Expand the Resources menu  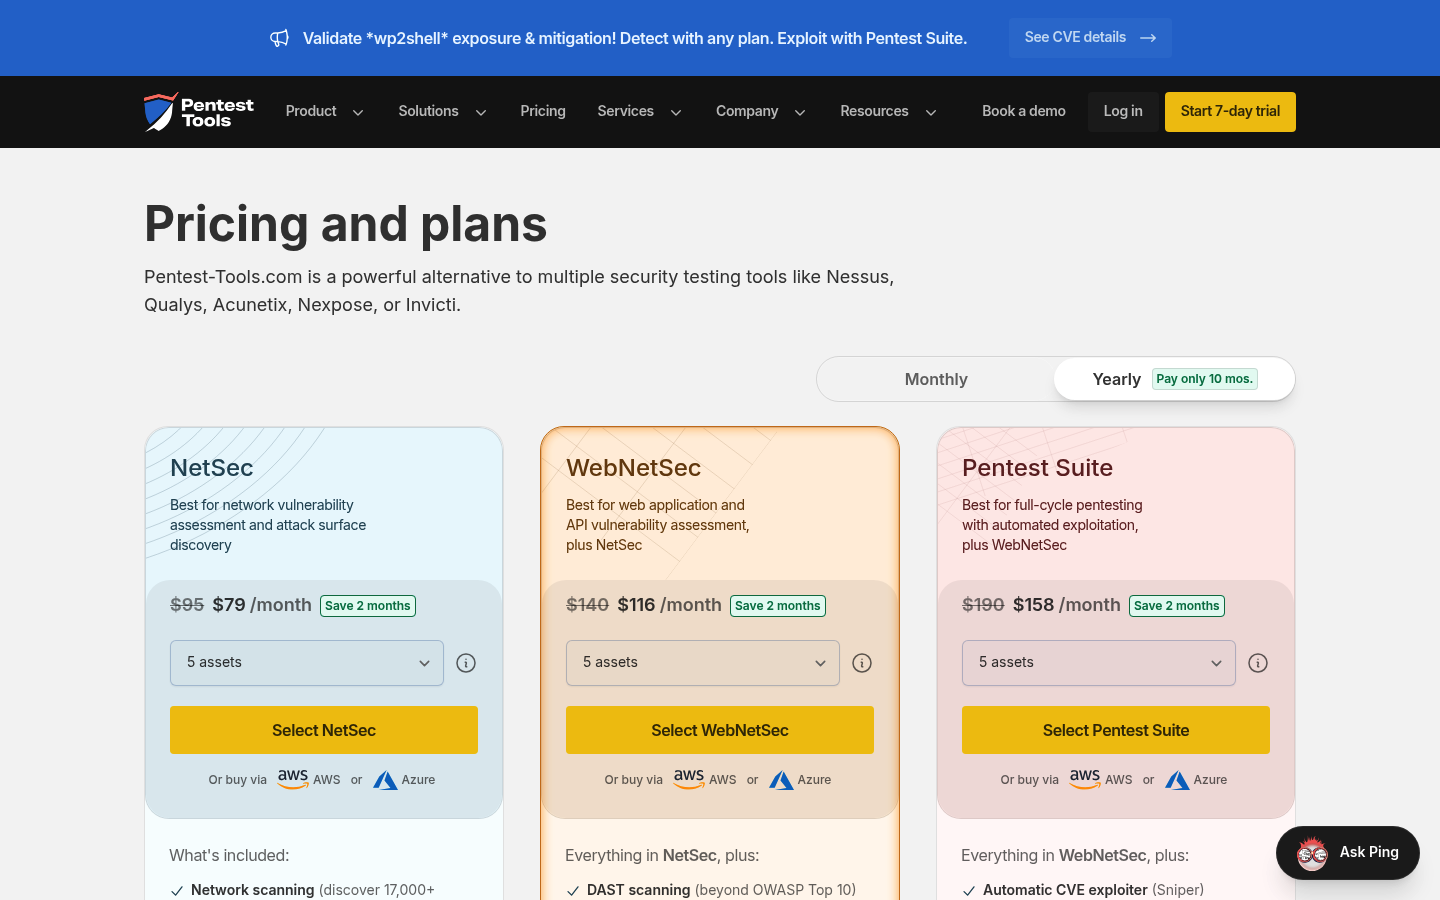point(888,112)
